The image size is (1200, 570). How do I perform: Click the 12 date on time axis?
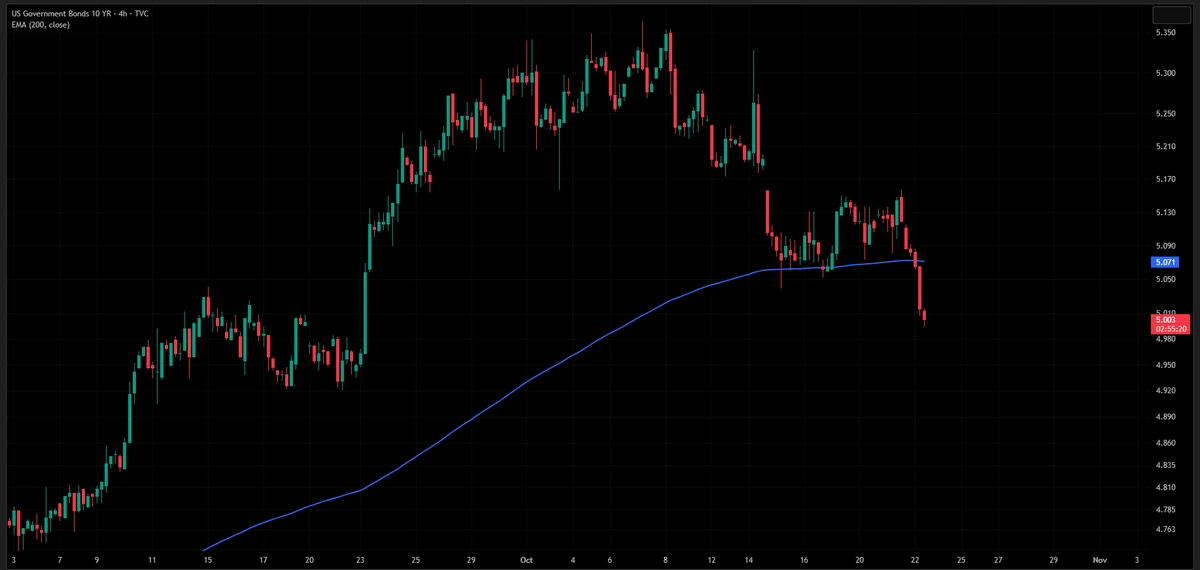tap(711, 561)
